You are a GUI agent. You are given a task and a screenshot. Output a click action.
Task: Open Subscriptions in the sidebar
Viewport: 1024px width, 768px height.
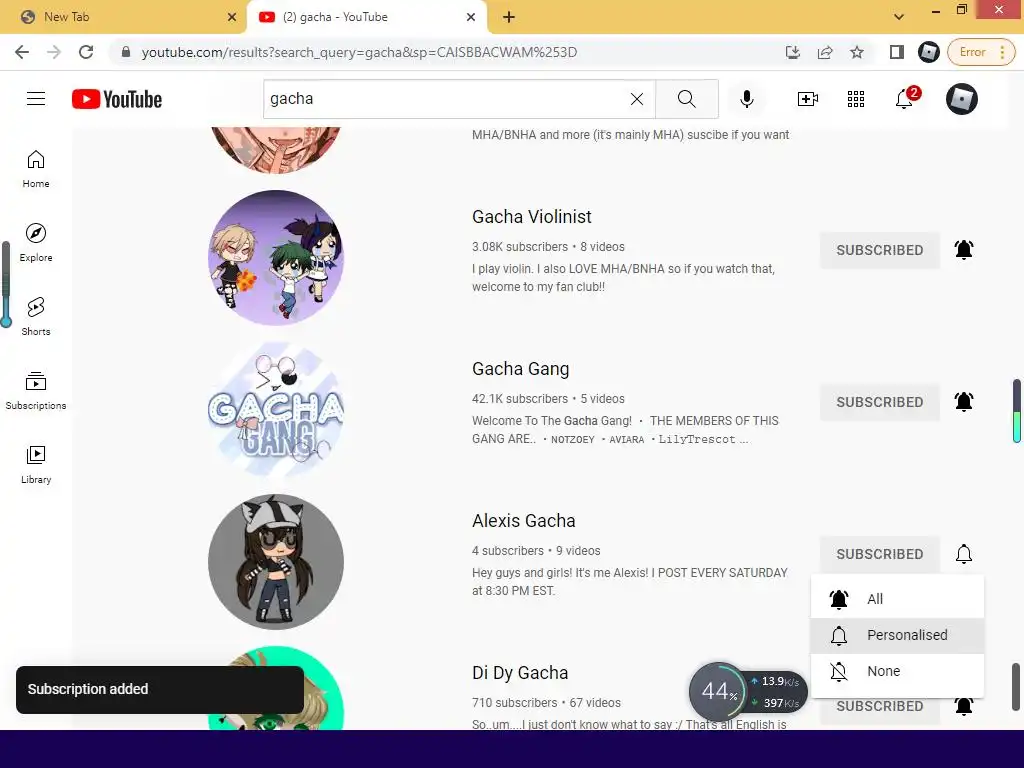pos(36,391)
